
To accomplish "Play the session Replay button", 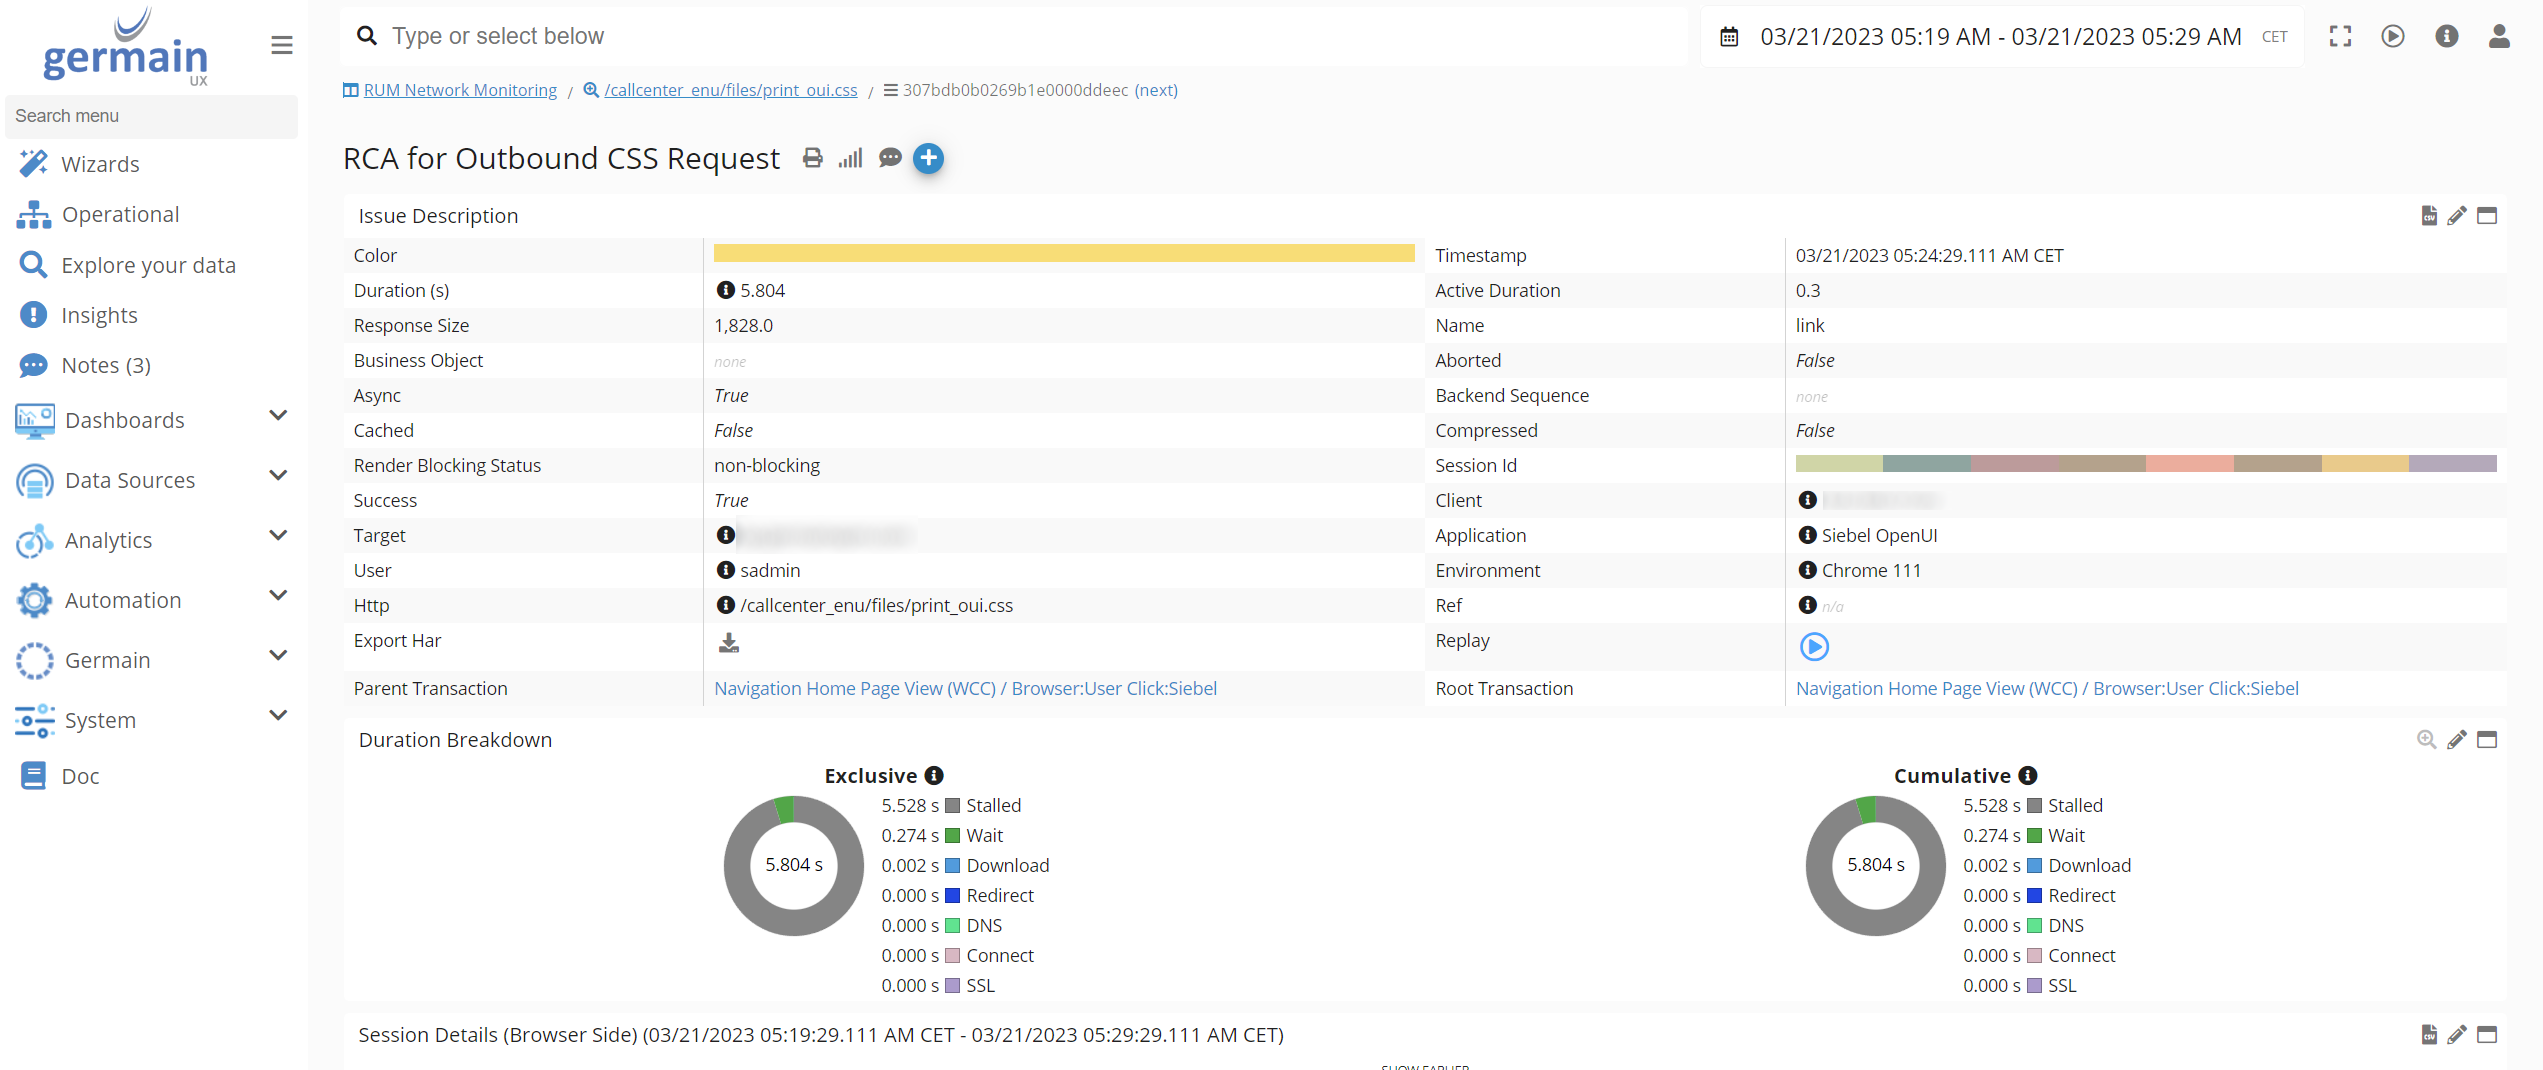I will (1813, 647).
